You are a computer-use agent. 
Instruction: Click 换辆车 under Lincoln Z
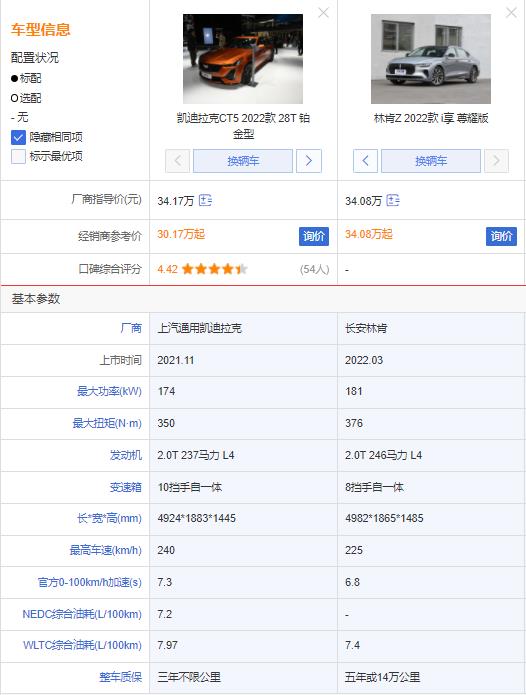point(431,160)
